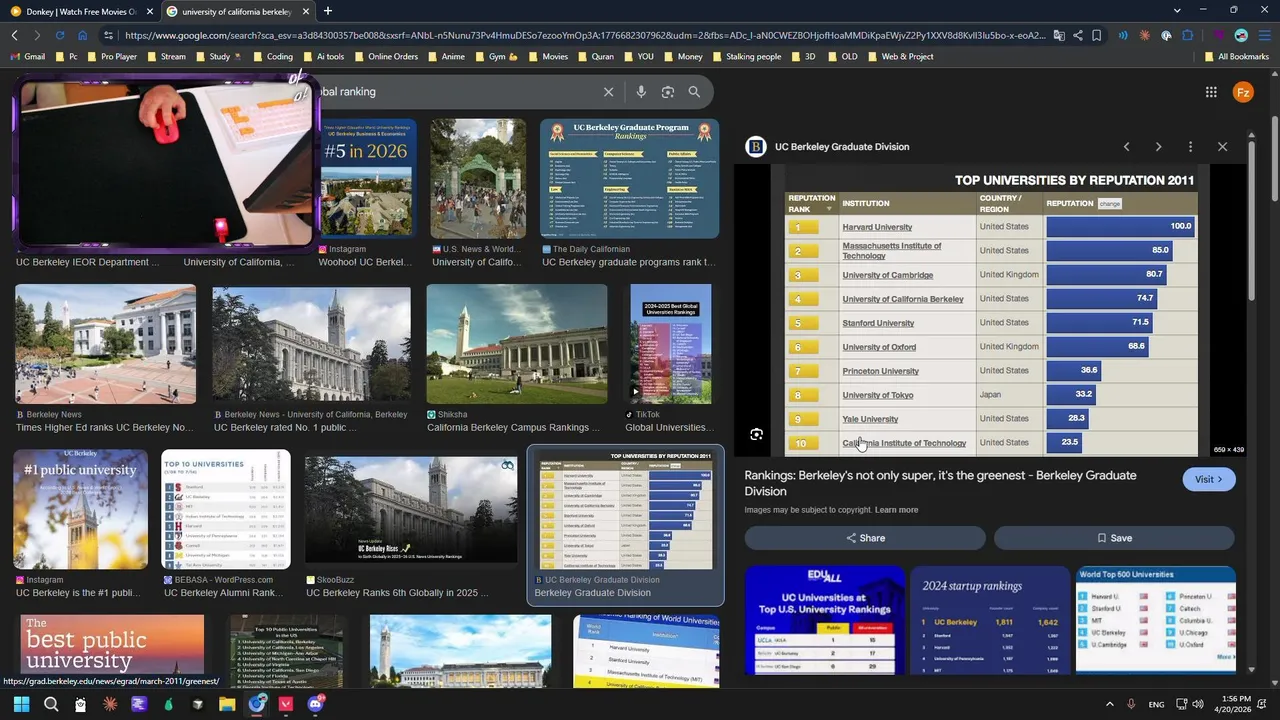Expand the tab search dropdown
The height and width of the screenshot is (720, 1280).
(x=1177, y=10)
